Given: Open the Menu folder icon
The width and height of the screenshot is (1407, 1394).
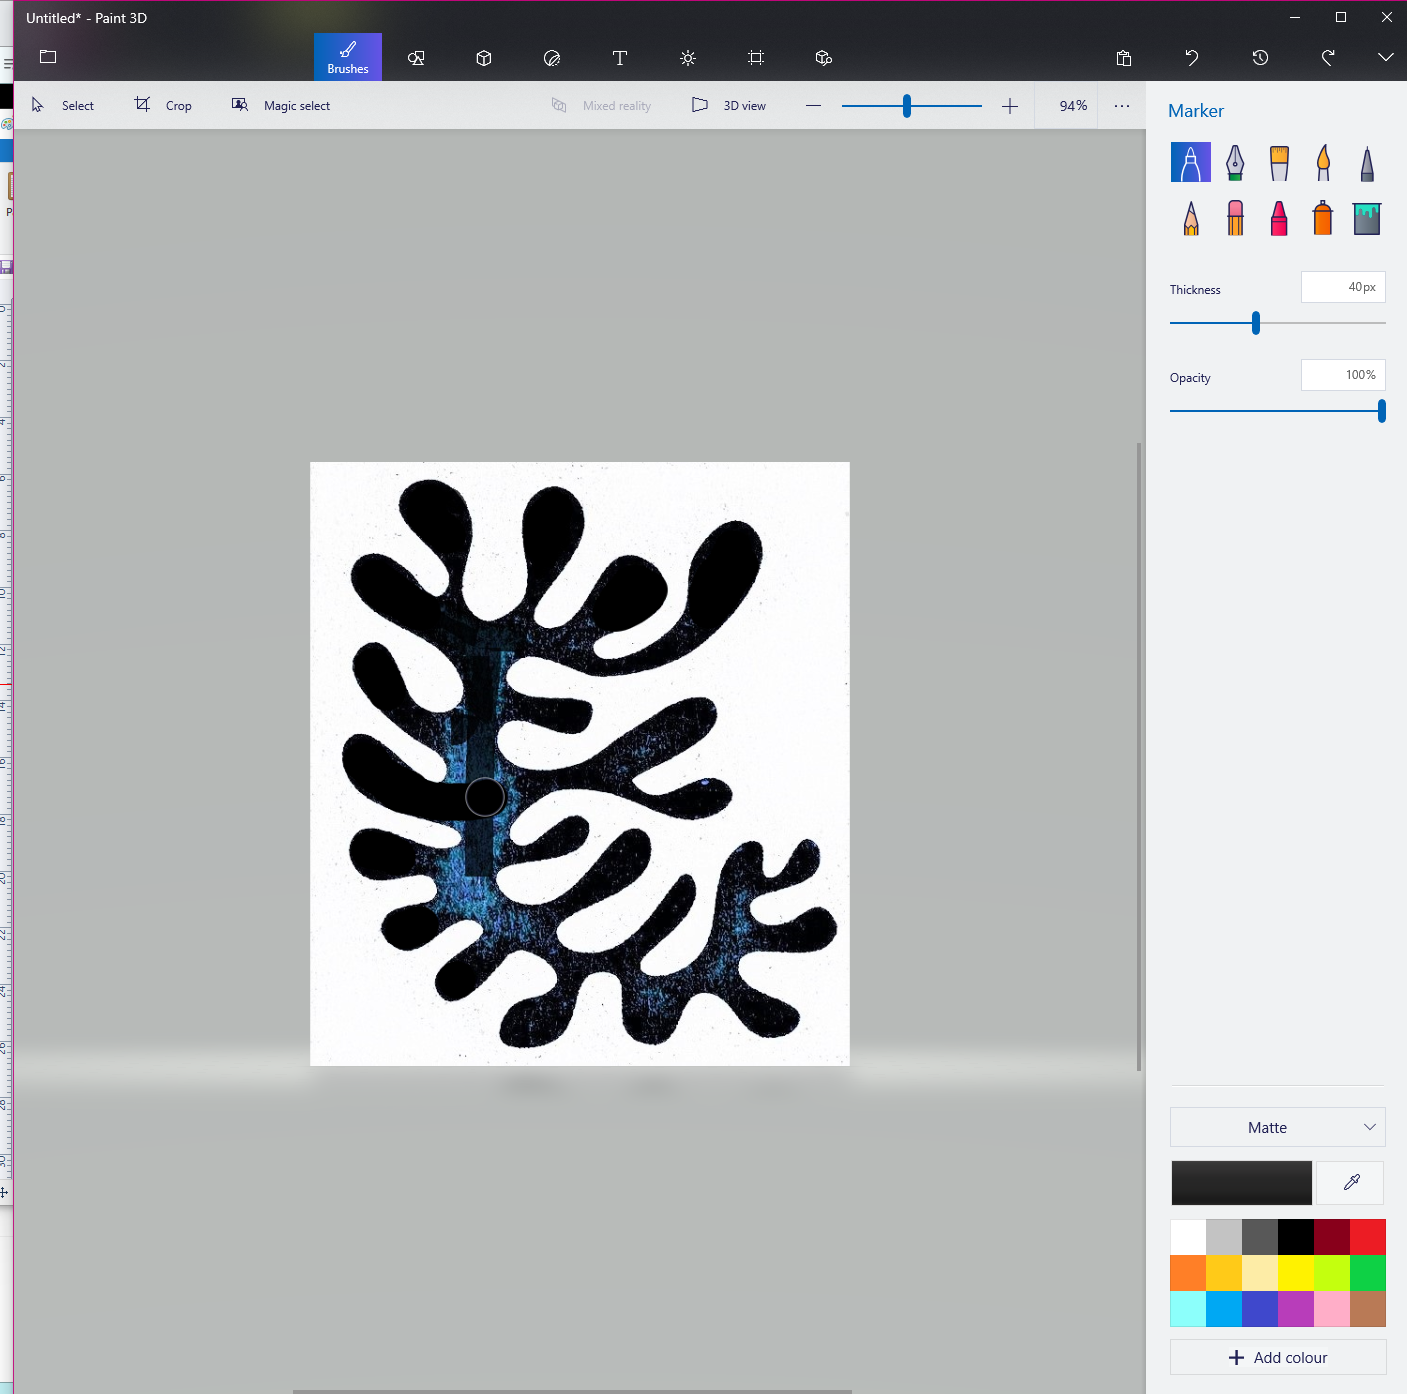Looking at the screenshot, I should 48,57.
